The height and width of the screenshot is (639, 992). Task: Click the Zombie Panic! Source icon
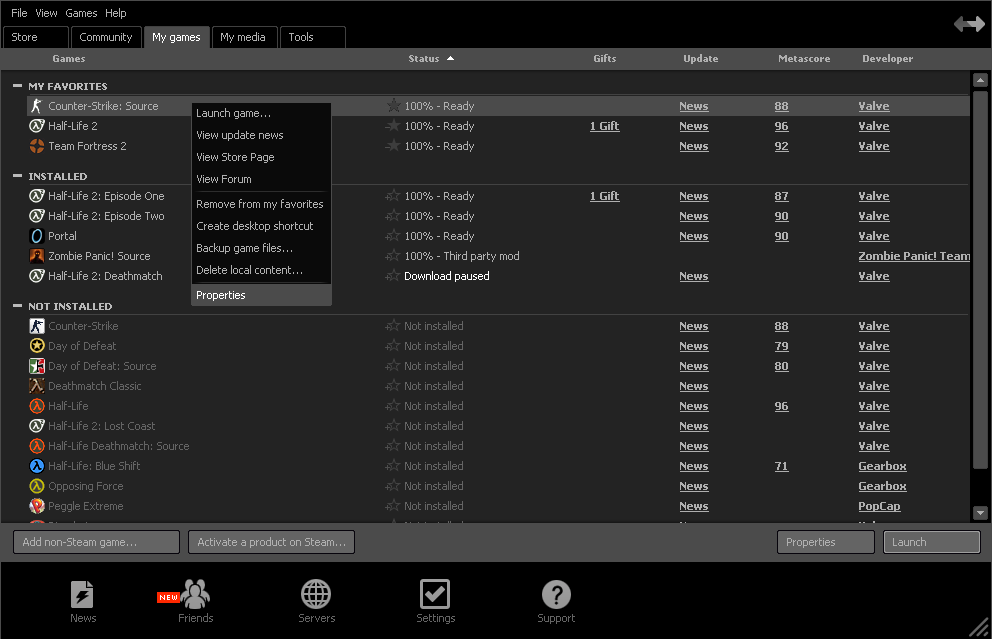coord(37,256)
